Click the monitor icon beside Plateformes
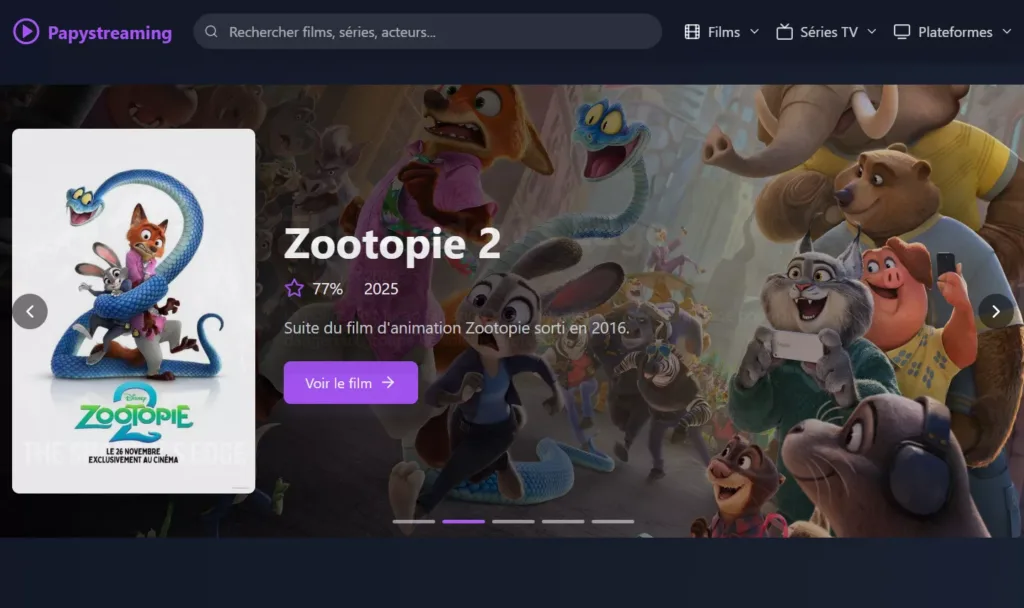 pyautogui.click(x=903, y=31)
